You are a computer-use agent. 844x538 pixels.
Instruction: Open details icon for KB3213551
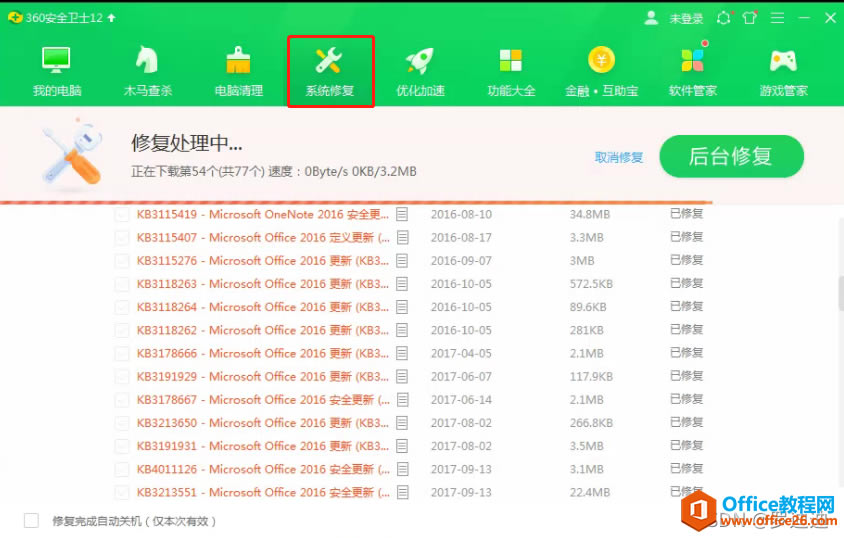tap(402, 492)
